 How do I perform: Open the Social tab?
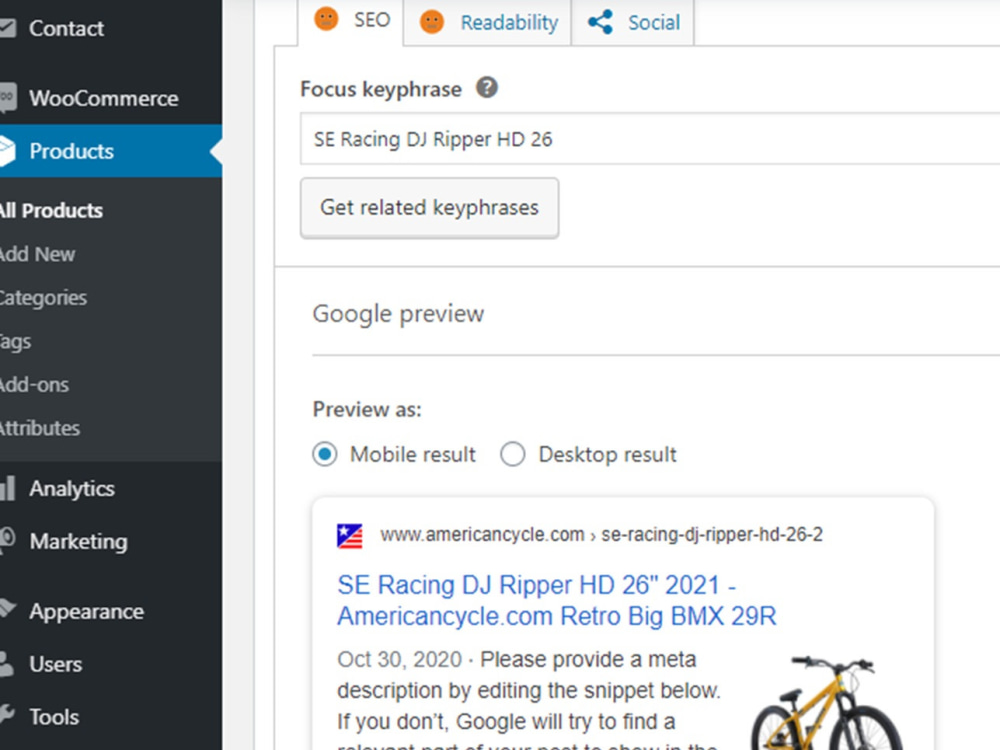click(633, 22)
